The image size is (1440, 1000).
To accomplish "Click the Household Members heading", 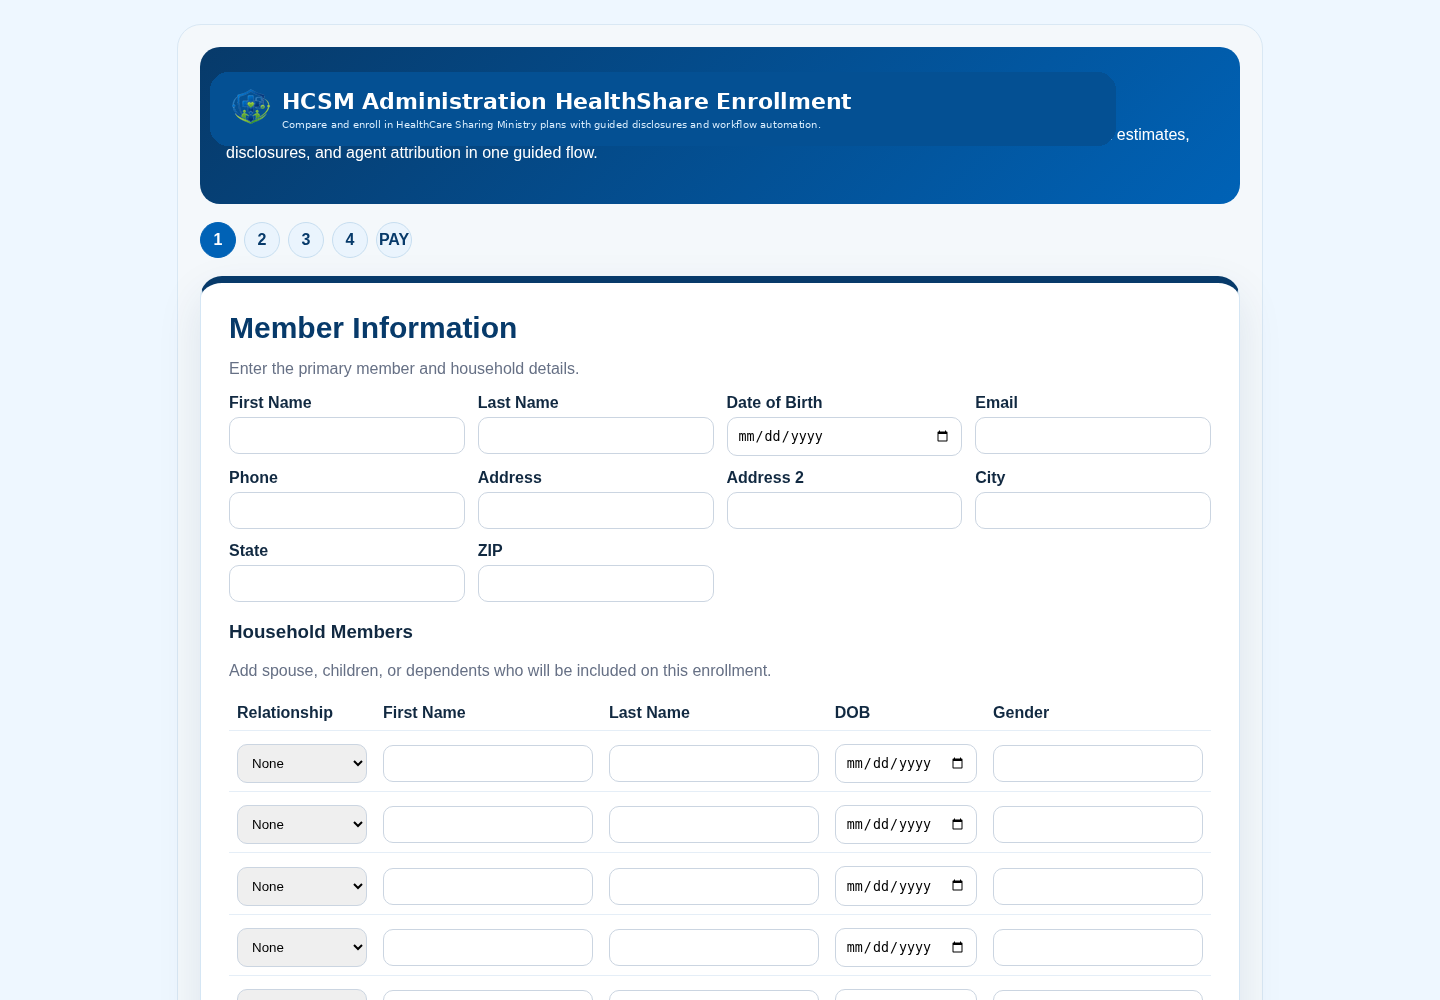I will [x=321, y=632].
